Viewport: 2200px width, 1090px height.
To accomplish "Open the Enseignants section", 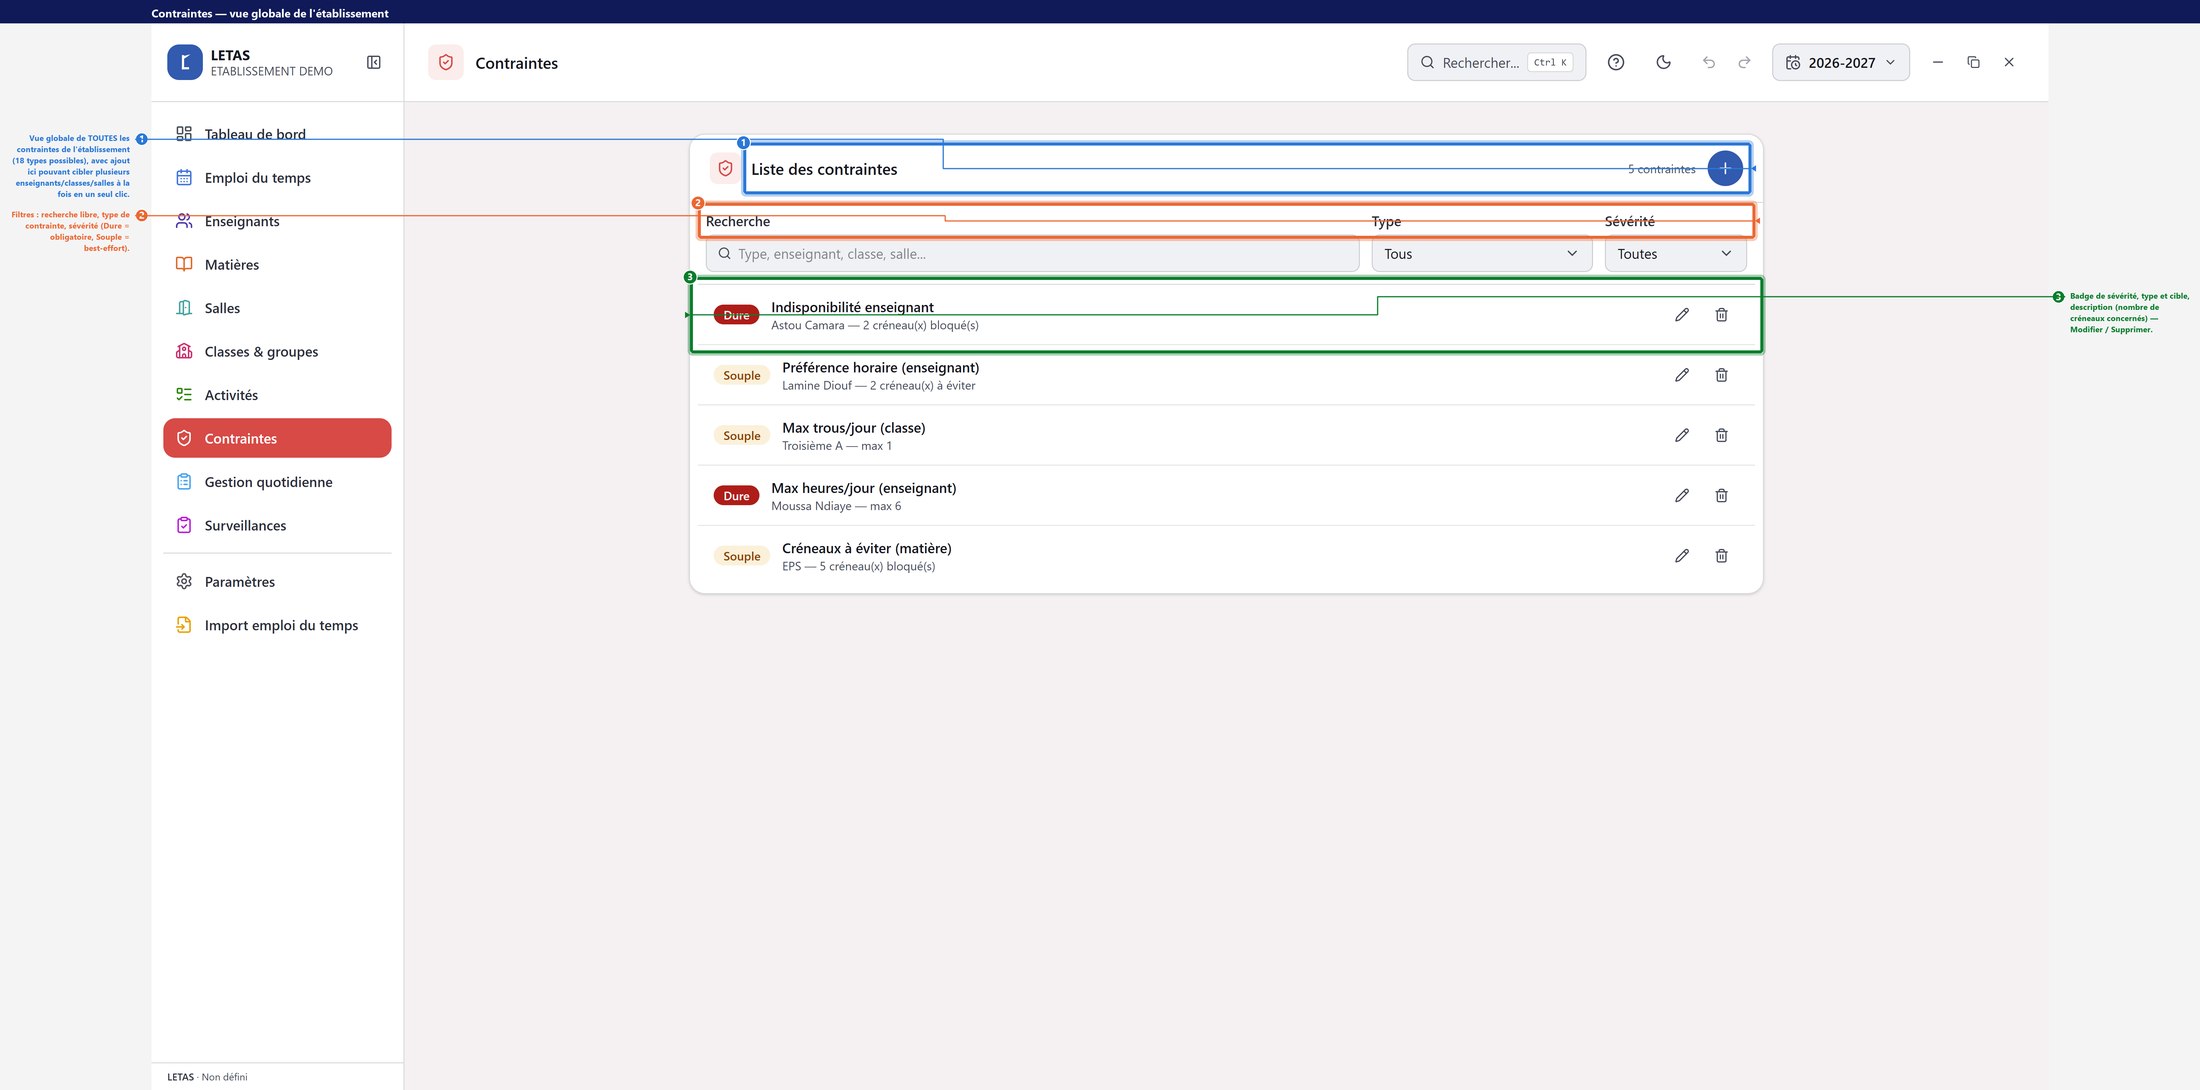I will click(277, 221).
